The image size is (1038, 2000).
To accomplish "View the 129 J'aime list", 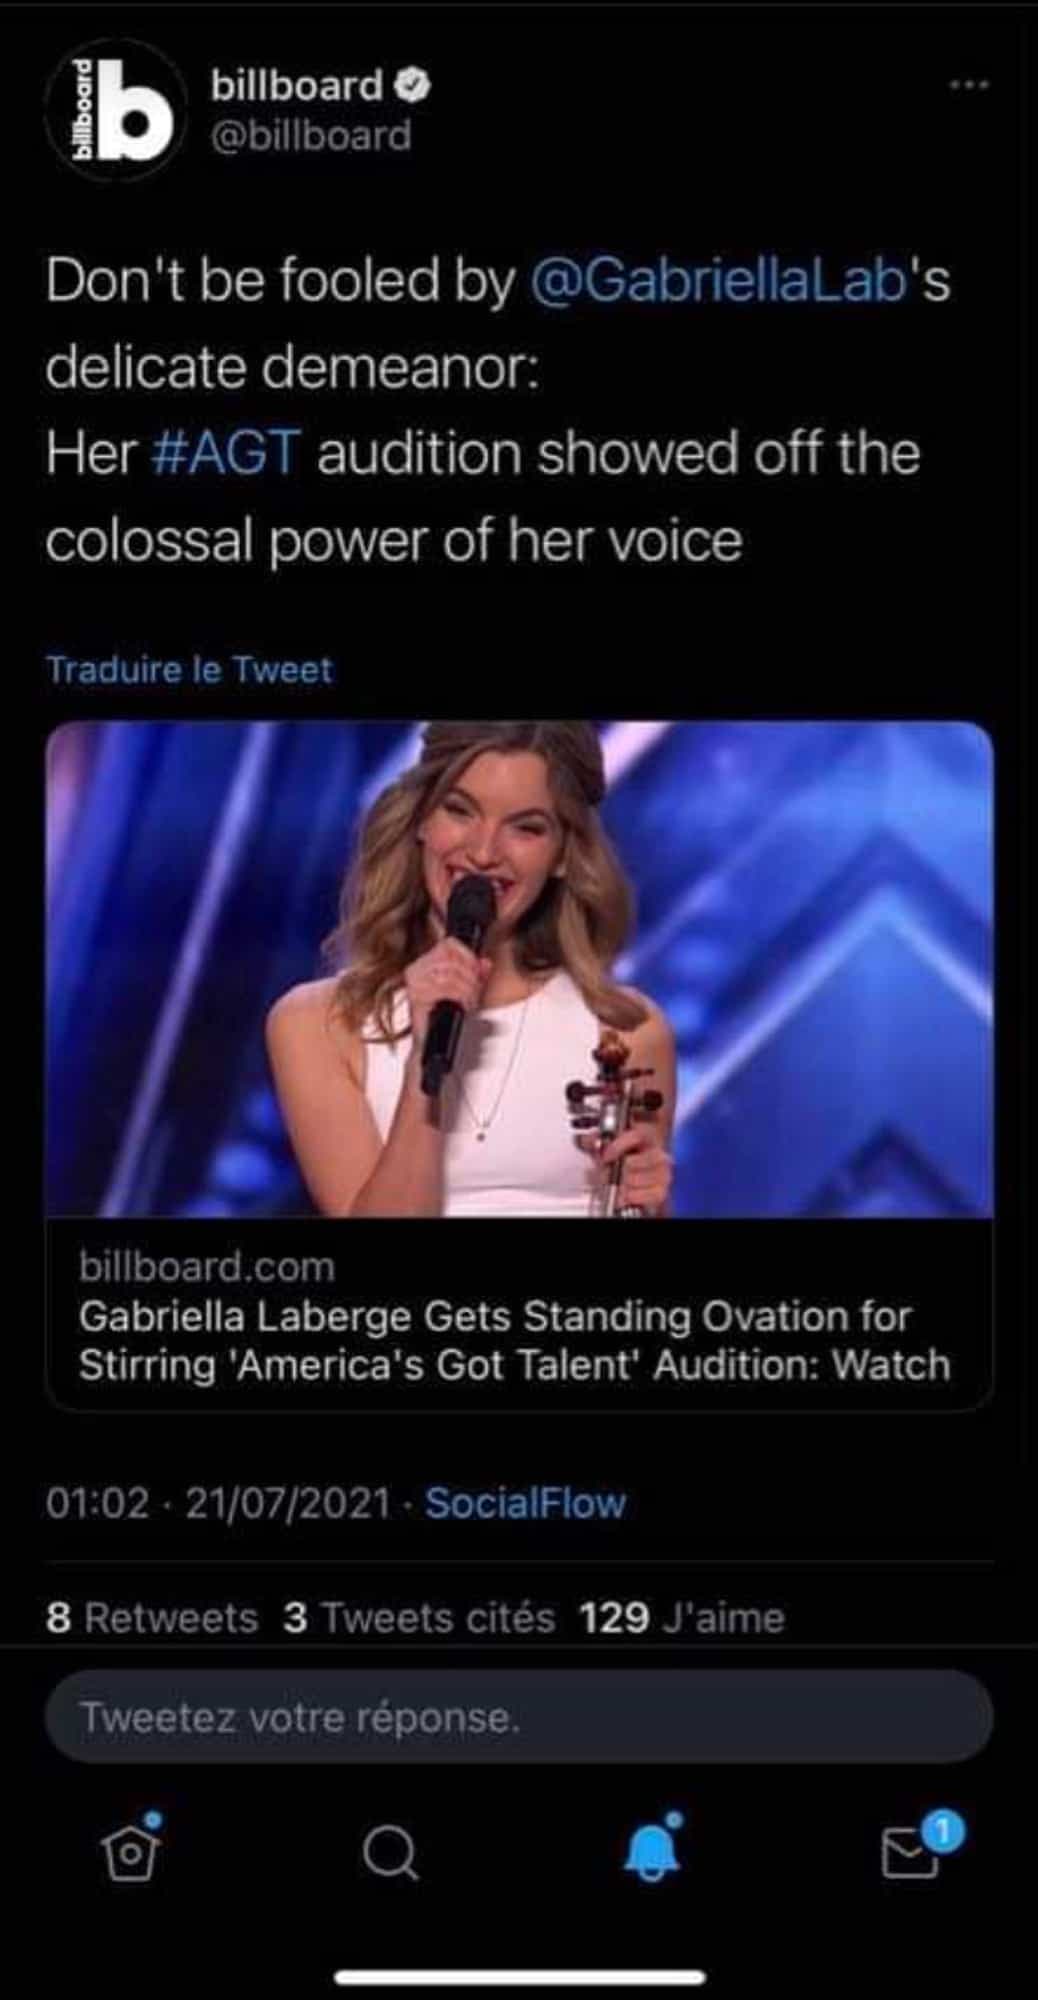I will [x=682, y=1617].
